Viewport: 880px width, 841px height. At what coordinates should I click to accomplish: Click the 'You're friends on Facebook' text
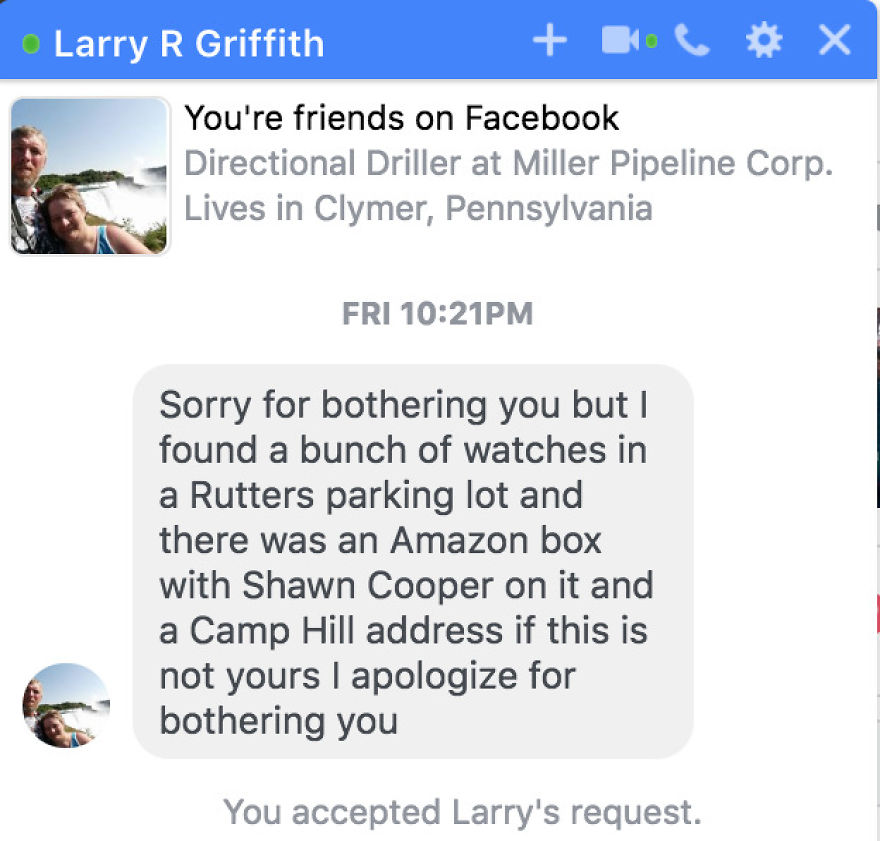pyautogui.click(x=402, y=118)
